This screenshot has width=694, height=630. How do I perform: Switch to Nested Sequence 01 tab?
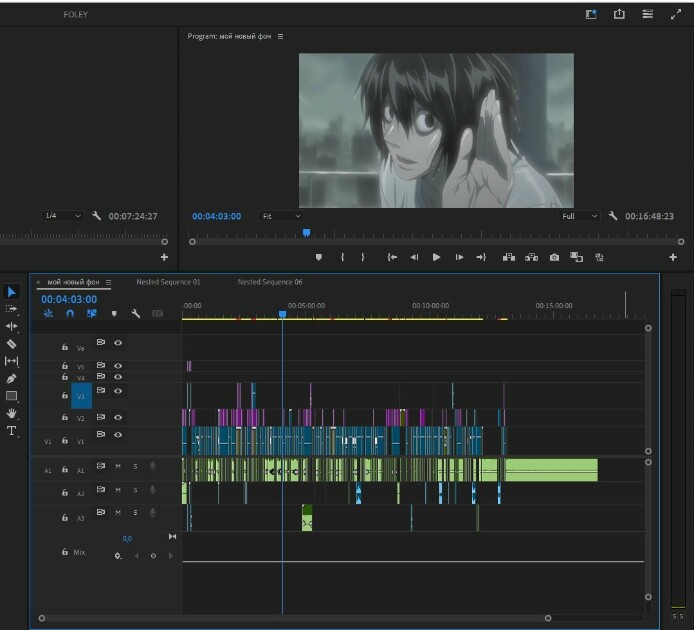coord(168,282)
